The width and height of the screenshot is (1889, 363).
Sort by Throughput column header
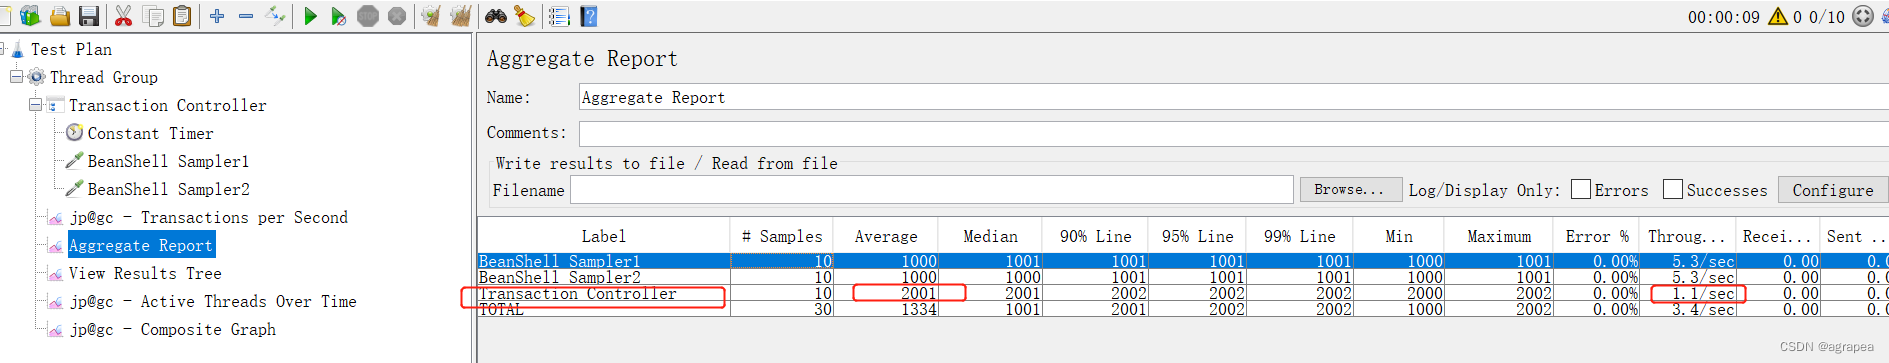1687,236
